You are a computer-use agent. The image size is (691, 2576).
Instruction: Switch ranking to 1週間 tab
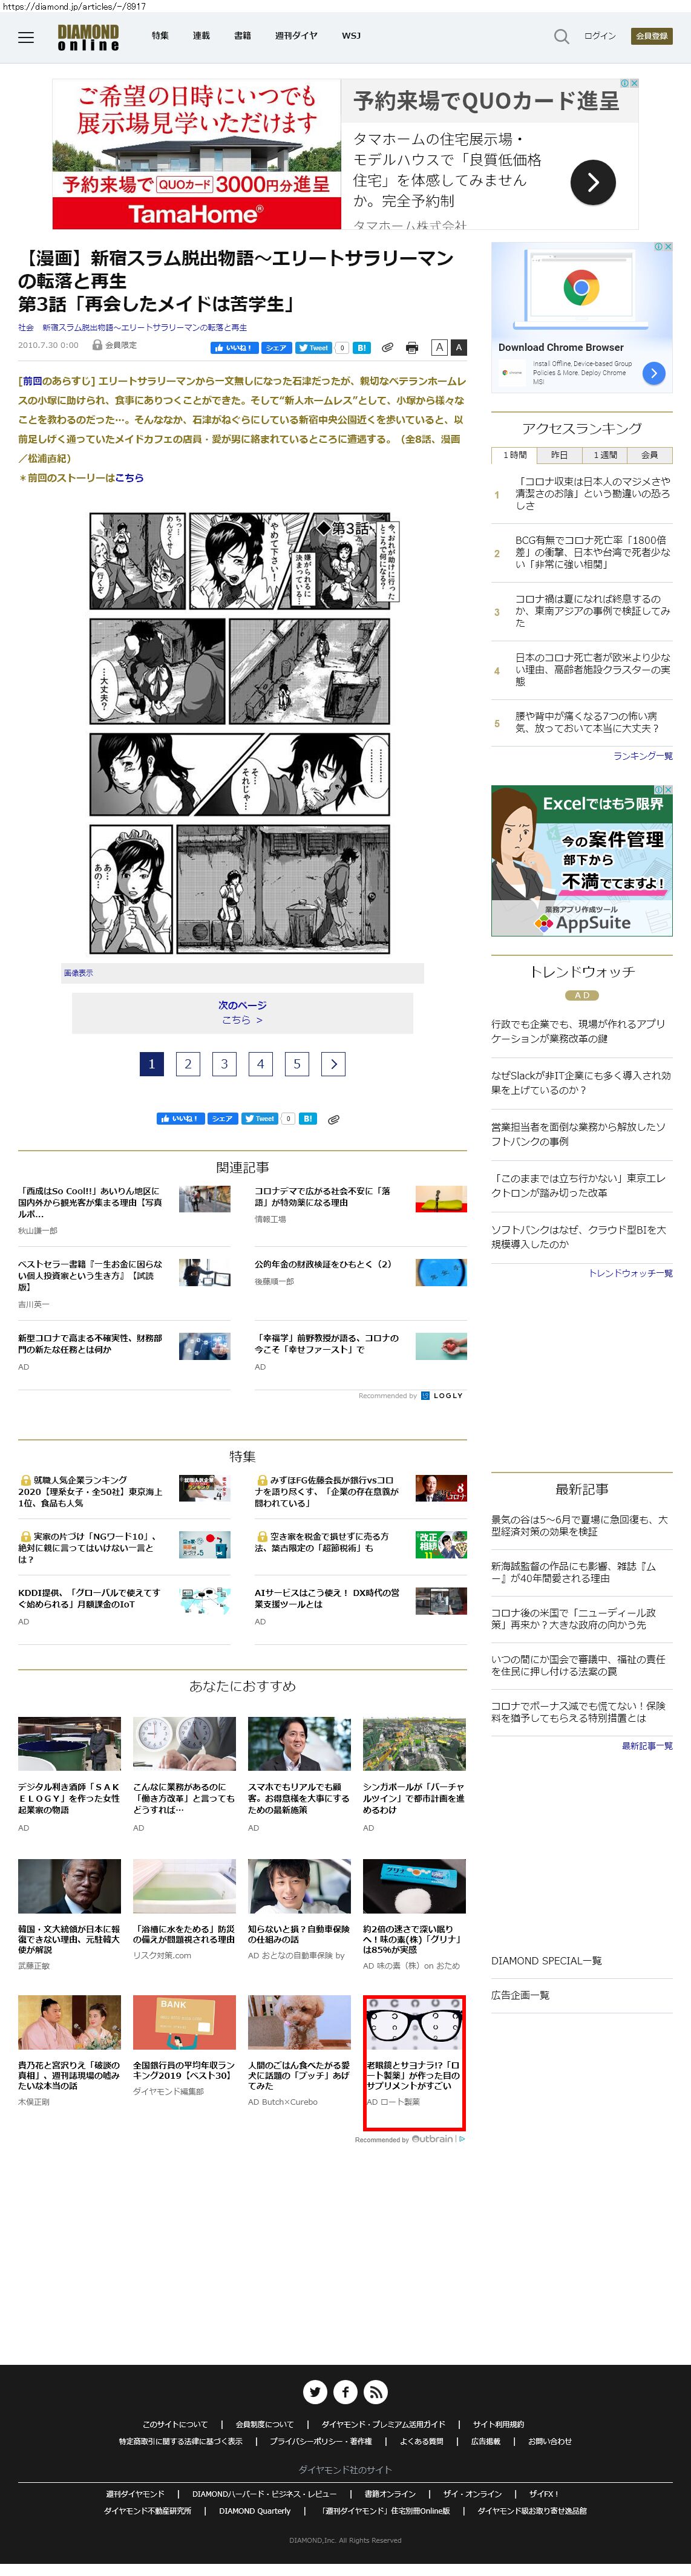tap(605, 455)
